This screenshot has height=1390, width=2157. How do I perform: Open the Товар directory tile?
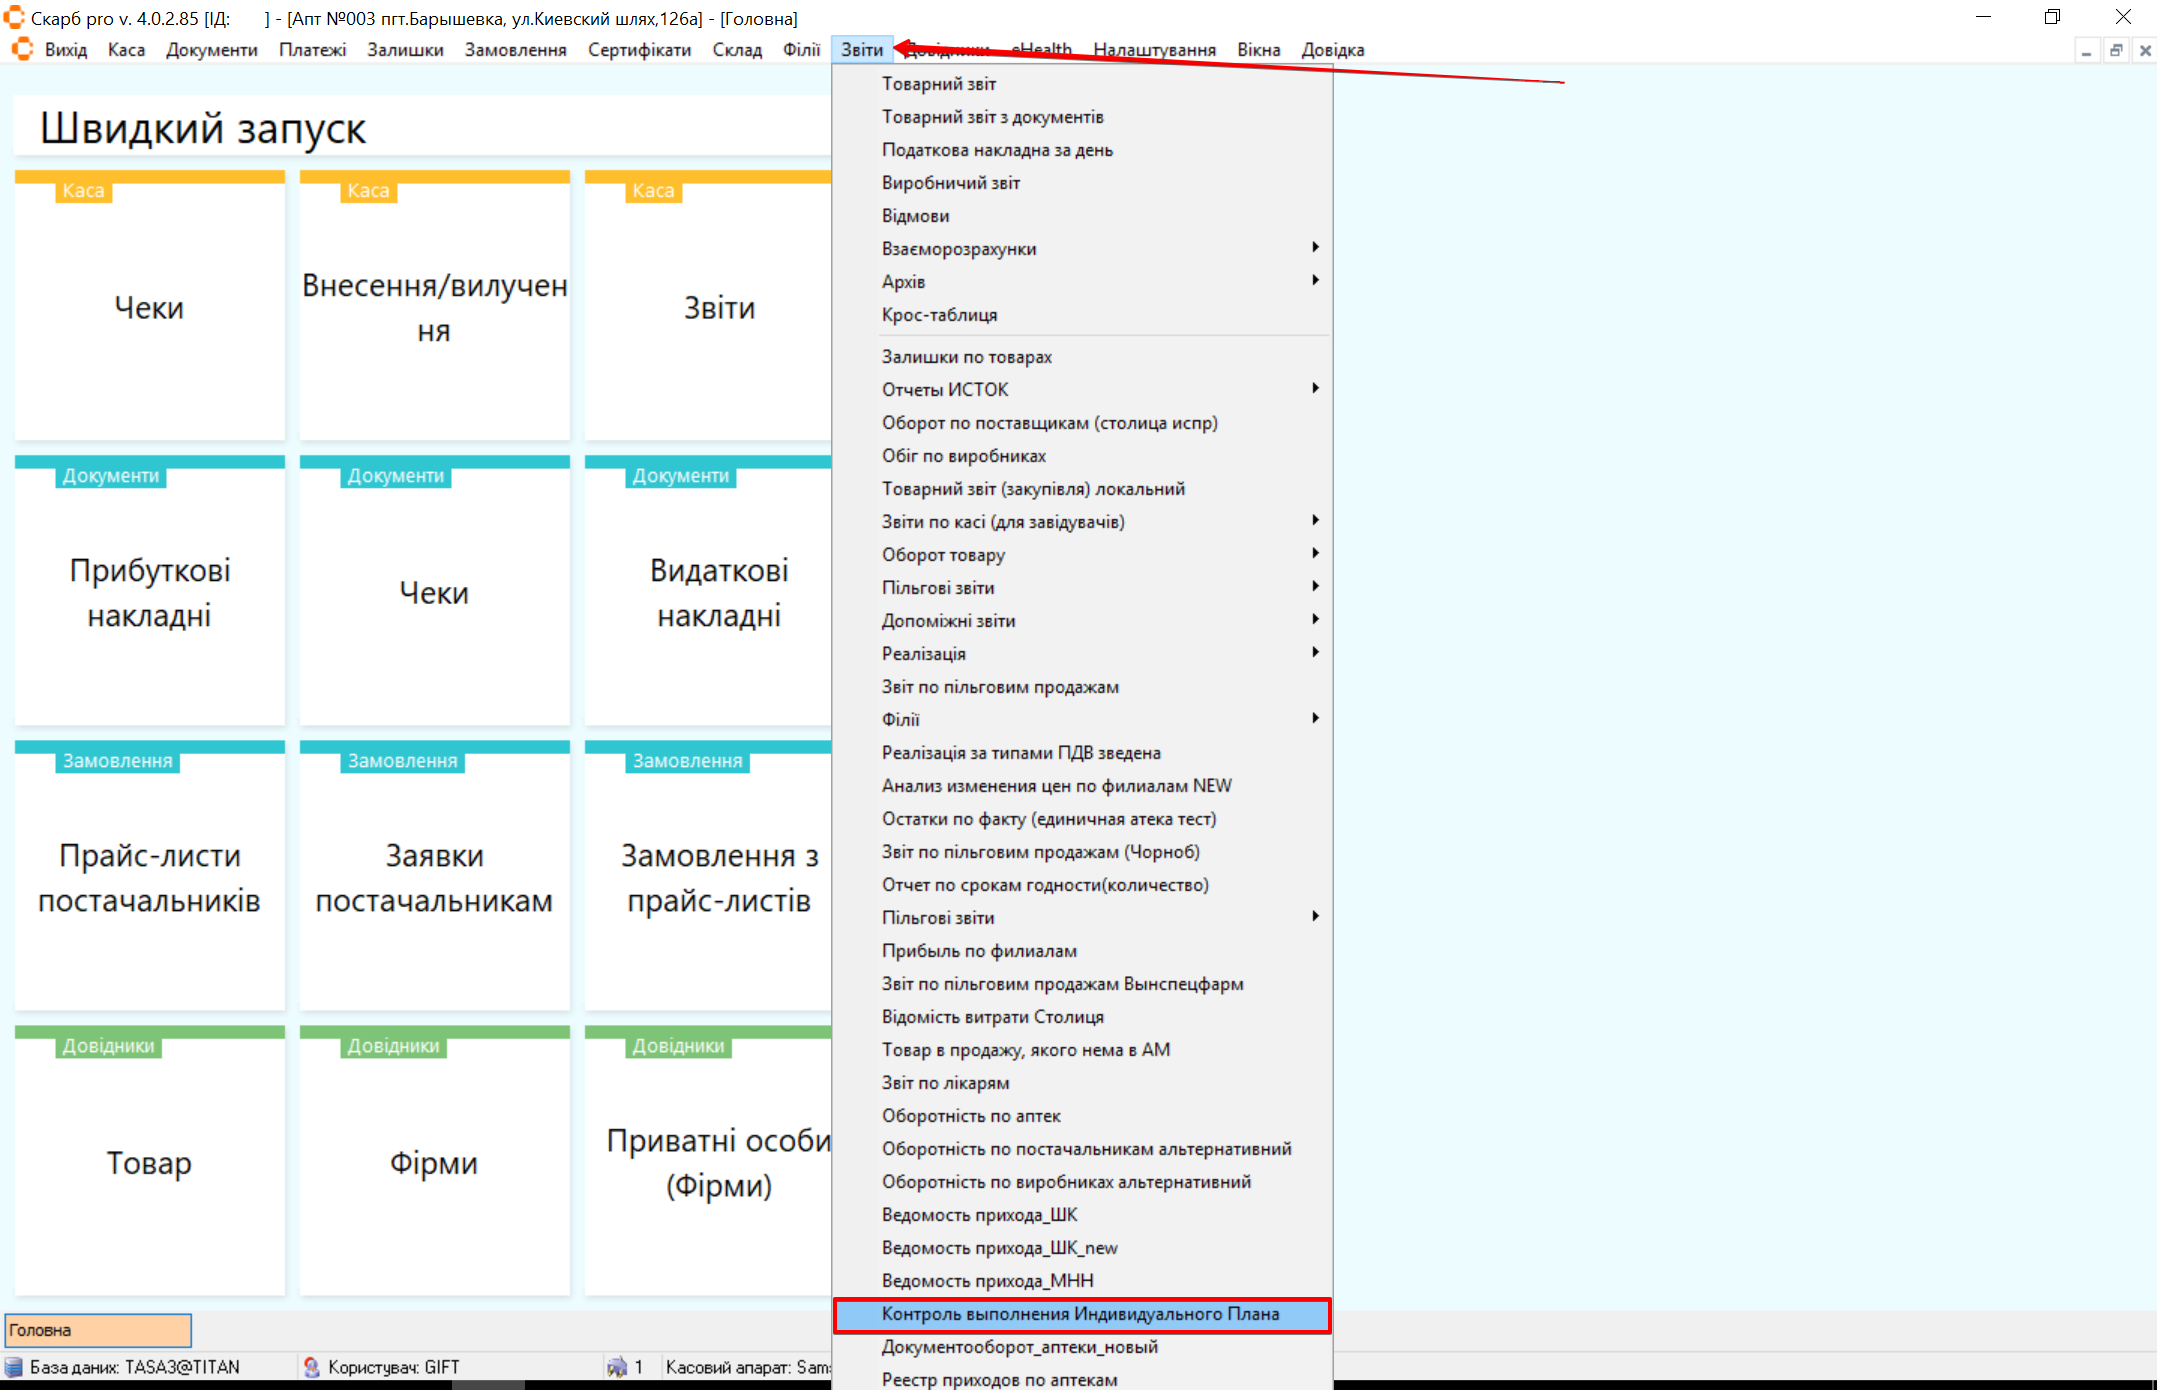click(x=149, y=1162)
